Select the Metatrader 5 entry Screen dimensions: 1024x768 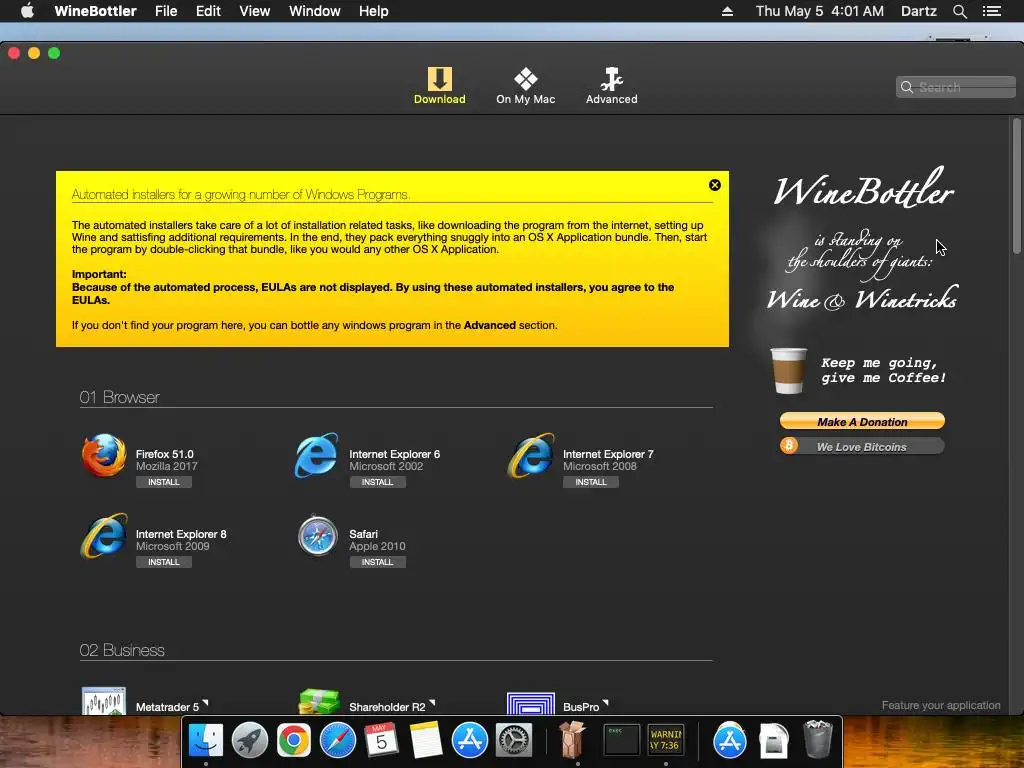pos(145,703)
